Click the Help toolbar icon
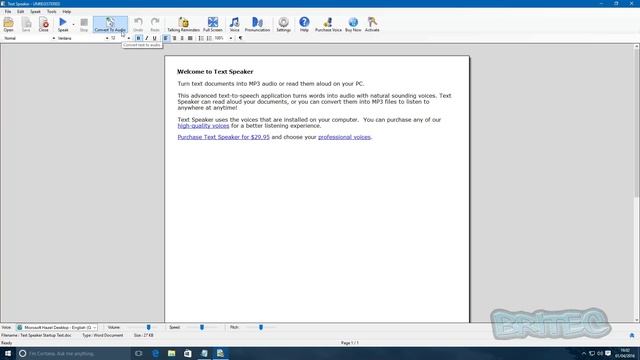Viewport: 640px width, 360px height. click(304, 24)
